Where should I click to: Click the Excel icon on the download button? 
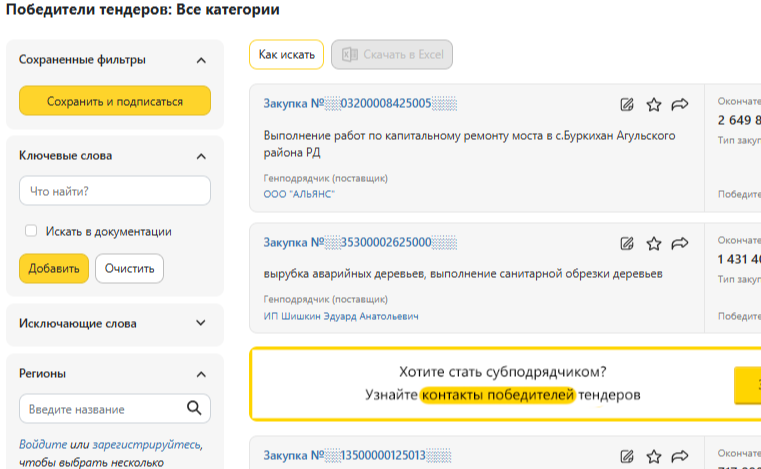pyautogui.click(x=350, y=55)
